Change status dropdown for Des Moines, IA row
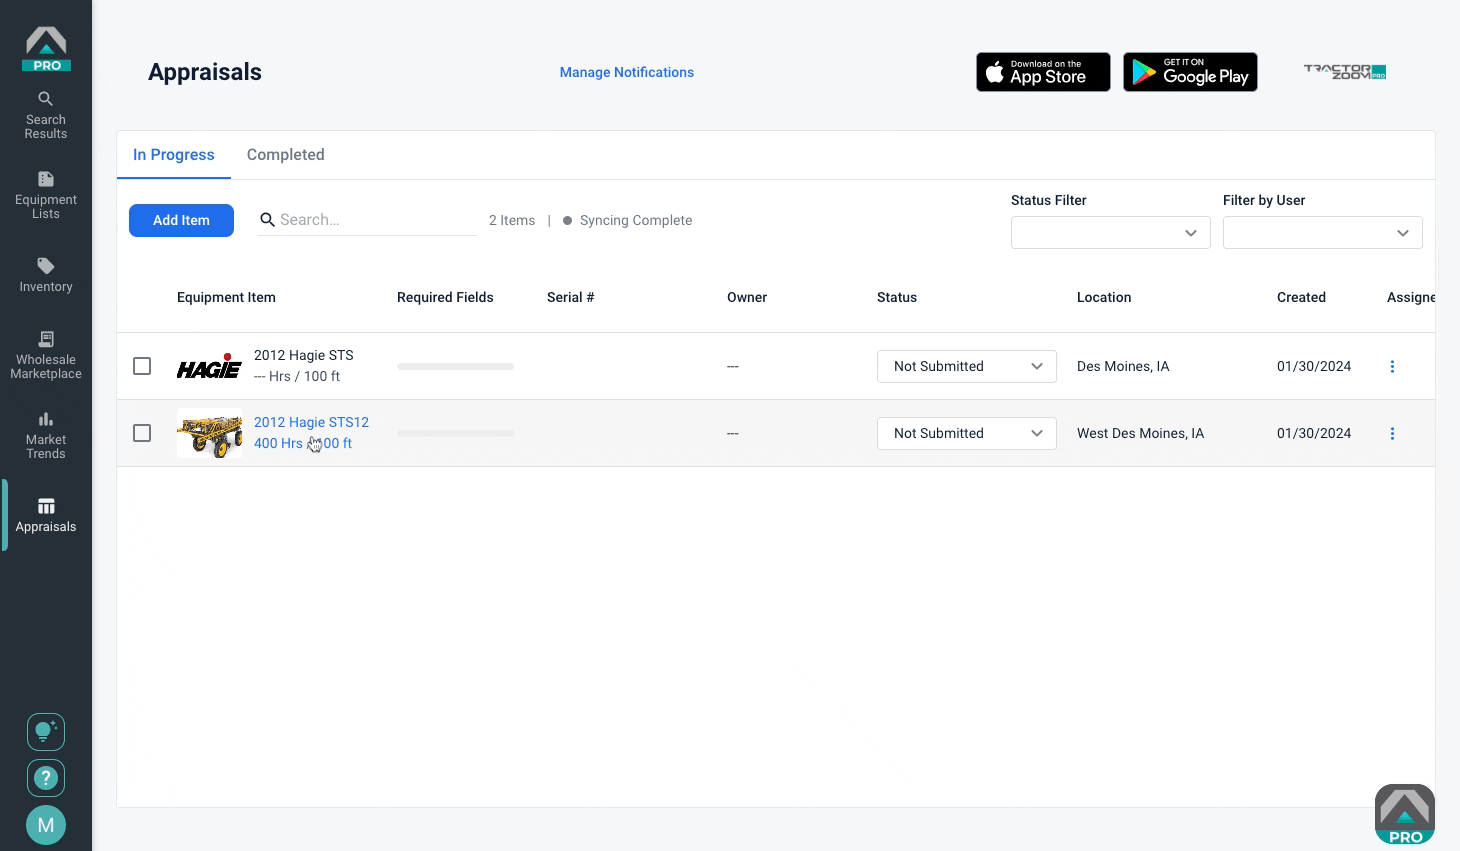 [966, 366]
